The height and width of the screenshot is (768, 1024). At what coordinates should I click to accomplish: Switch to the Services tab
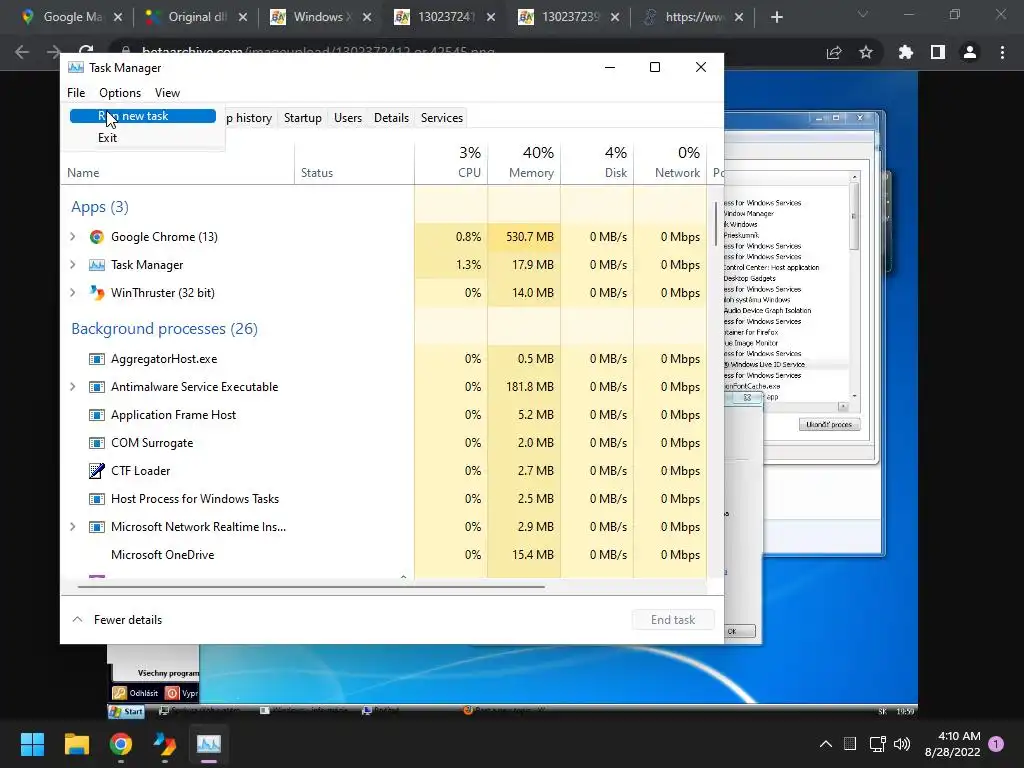pos(441,118)
